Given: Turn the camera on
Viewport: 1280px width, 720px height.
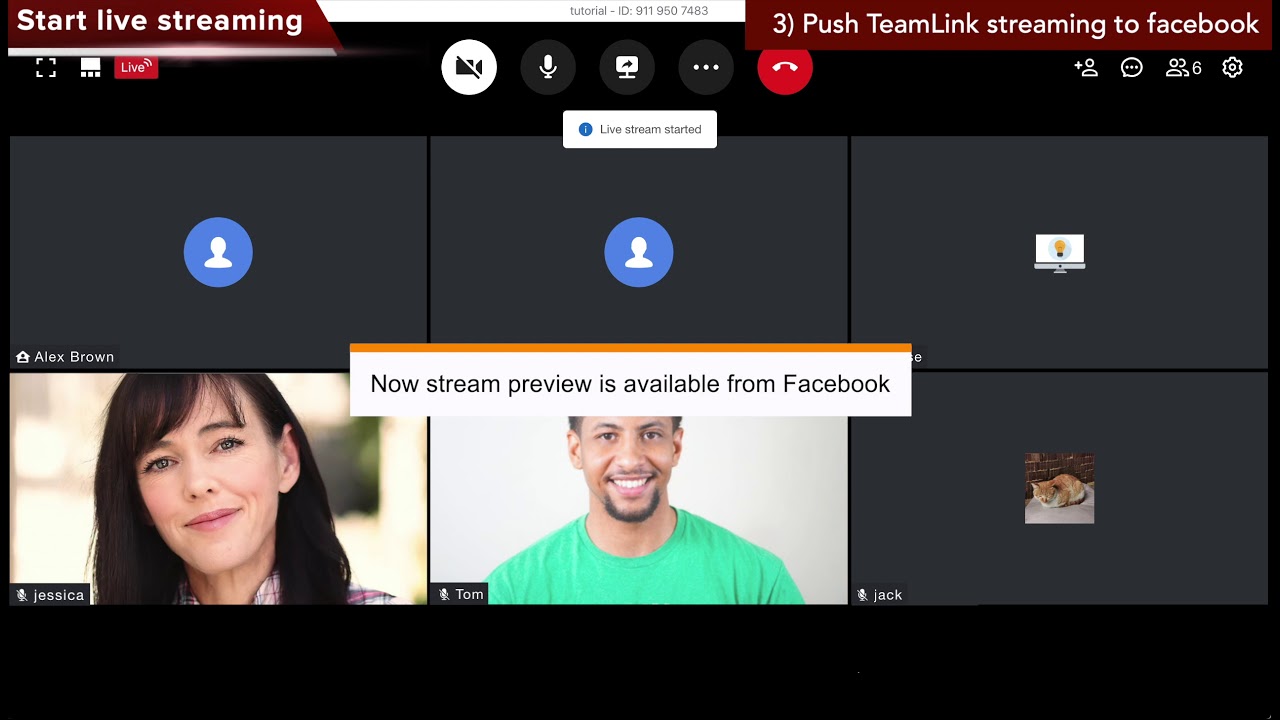Looking at the screenshot, I should point(469,67).
